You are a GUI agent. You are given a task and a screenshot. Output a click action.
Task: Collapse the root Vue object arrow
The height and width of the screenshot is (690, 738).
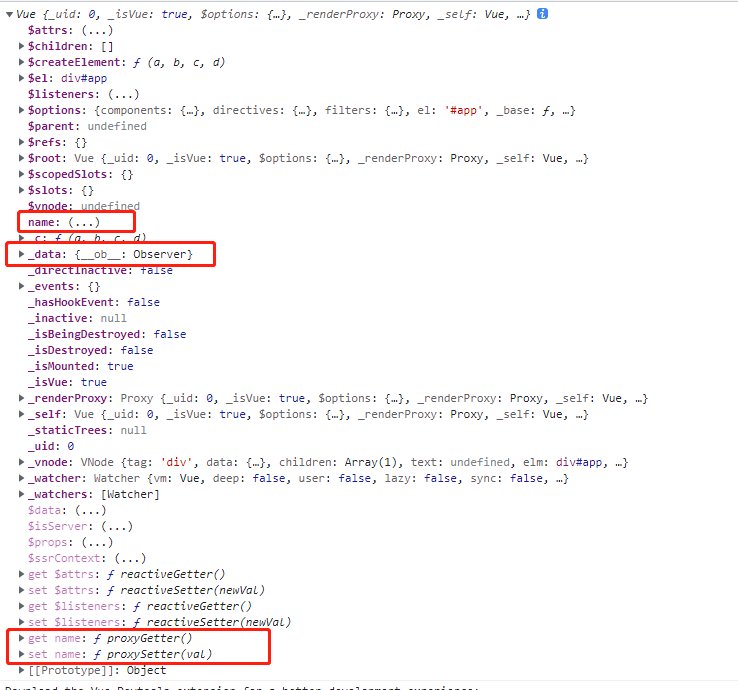tap(9, 15)
